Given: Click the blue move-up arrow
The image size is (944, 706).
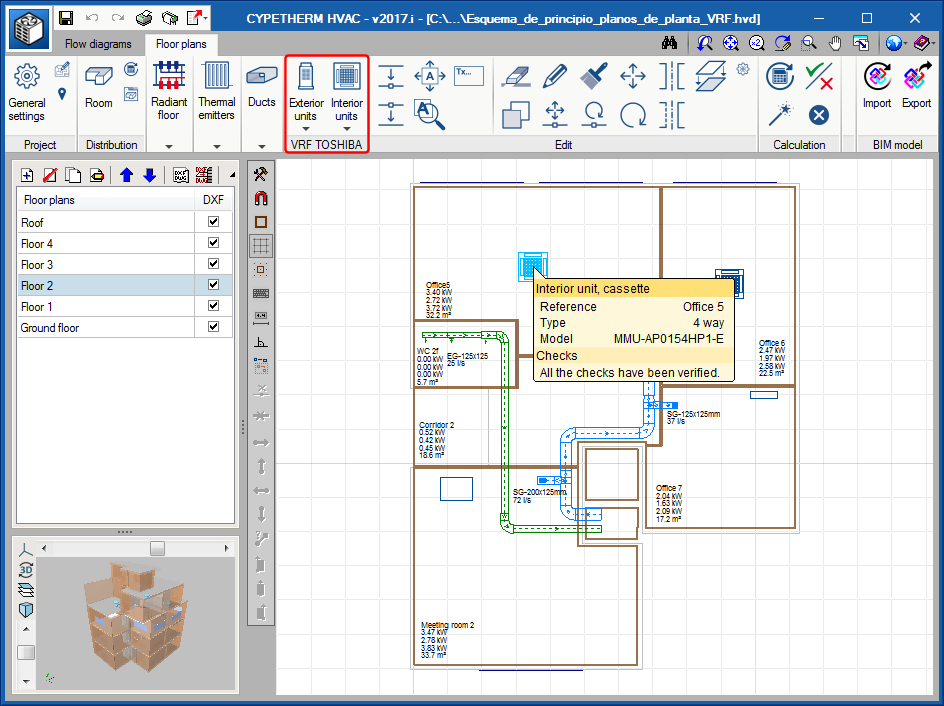Looking at the screenshot, I should point(127,175).
